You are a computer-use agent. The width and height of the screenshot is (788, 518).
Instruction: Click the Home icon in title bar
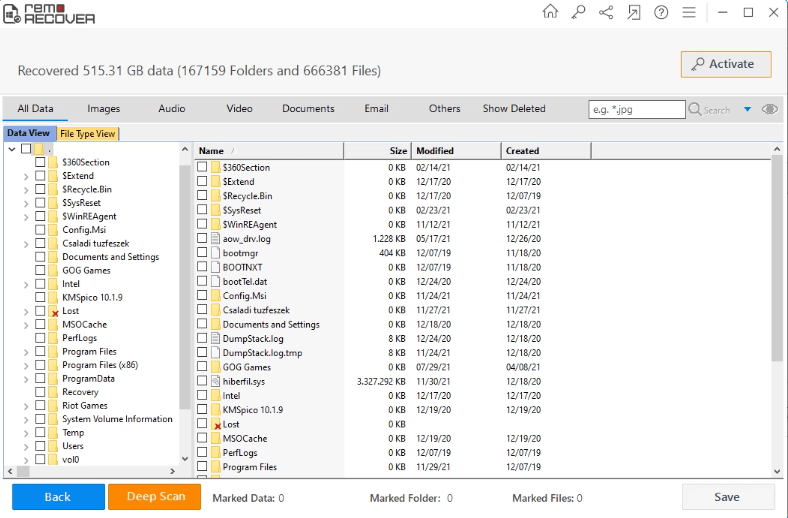point(550,13)
